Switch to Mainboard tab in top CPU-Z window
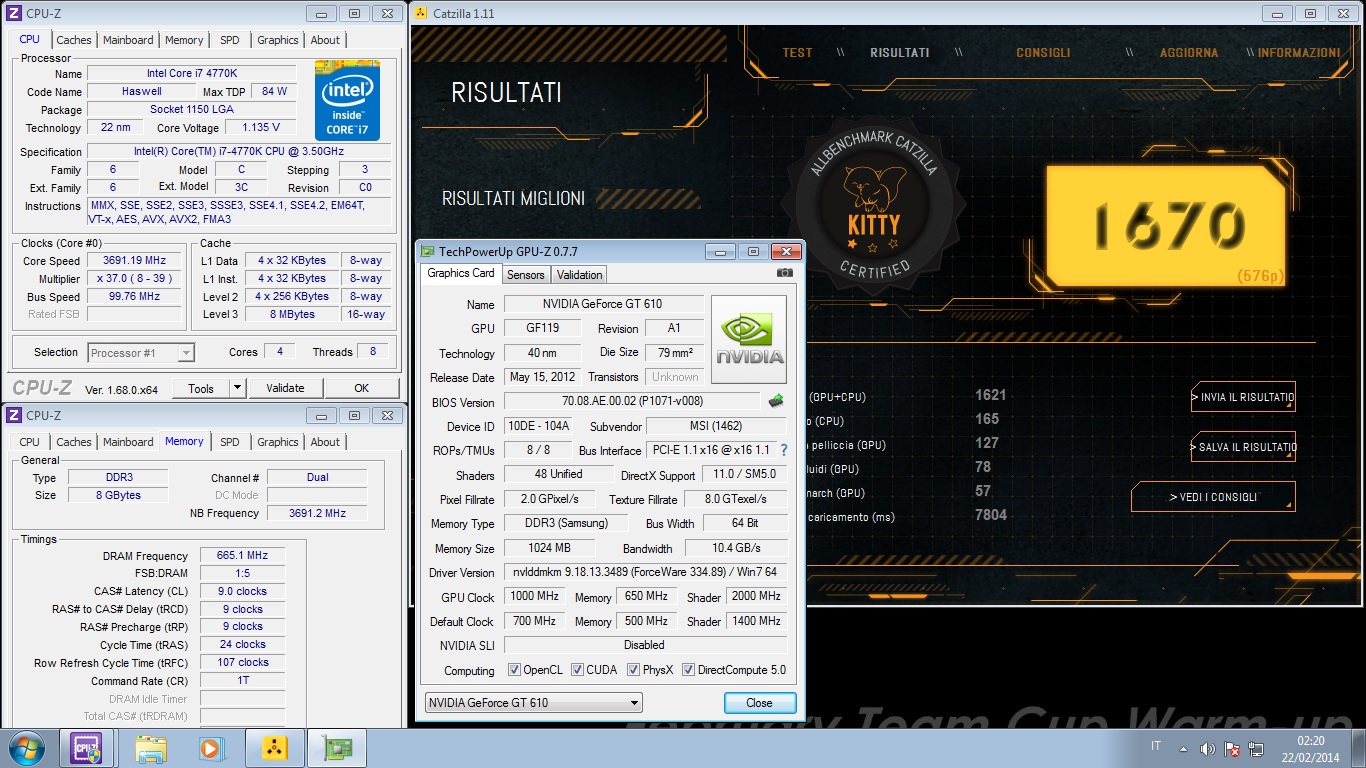 (128, 40)
